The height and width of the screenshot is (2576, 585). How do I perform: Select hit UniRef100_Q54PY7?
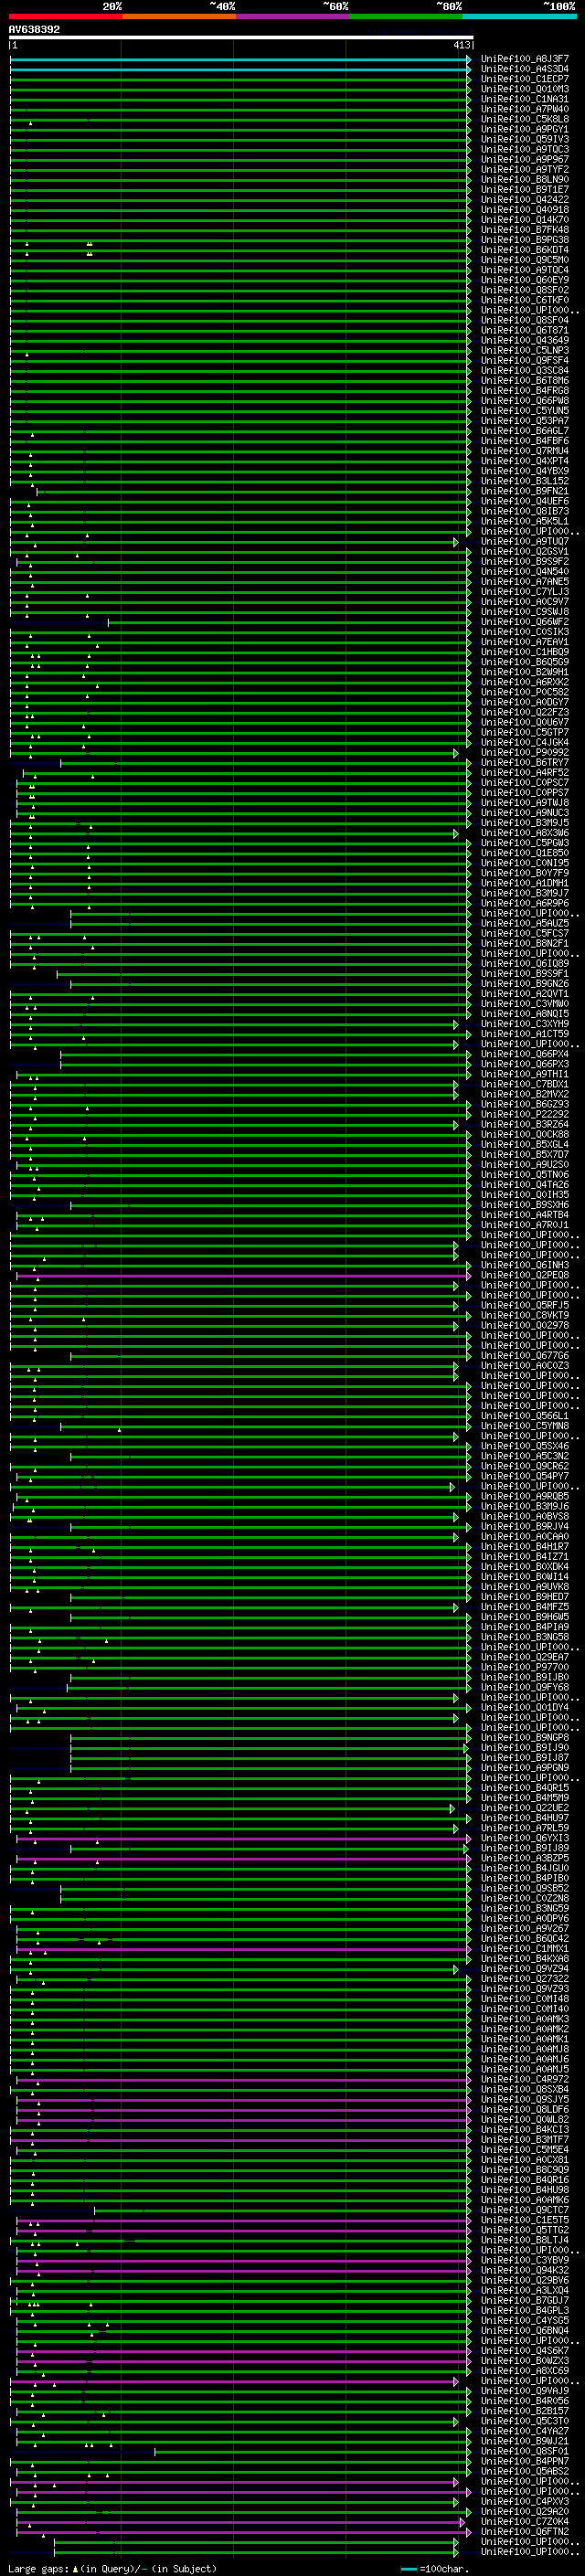pos(525,1476)
